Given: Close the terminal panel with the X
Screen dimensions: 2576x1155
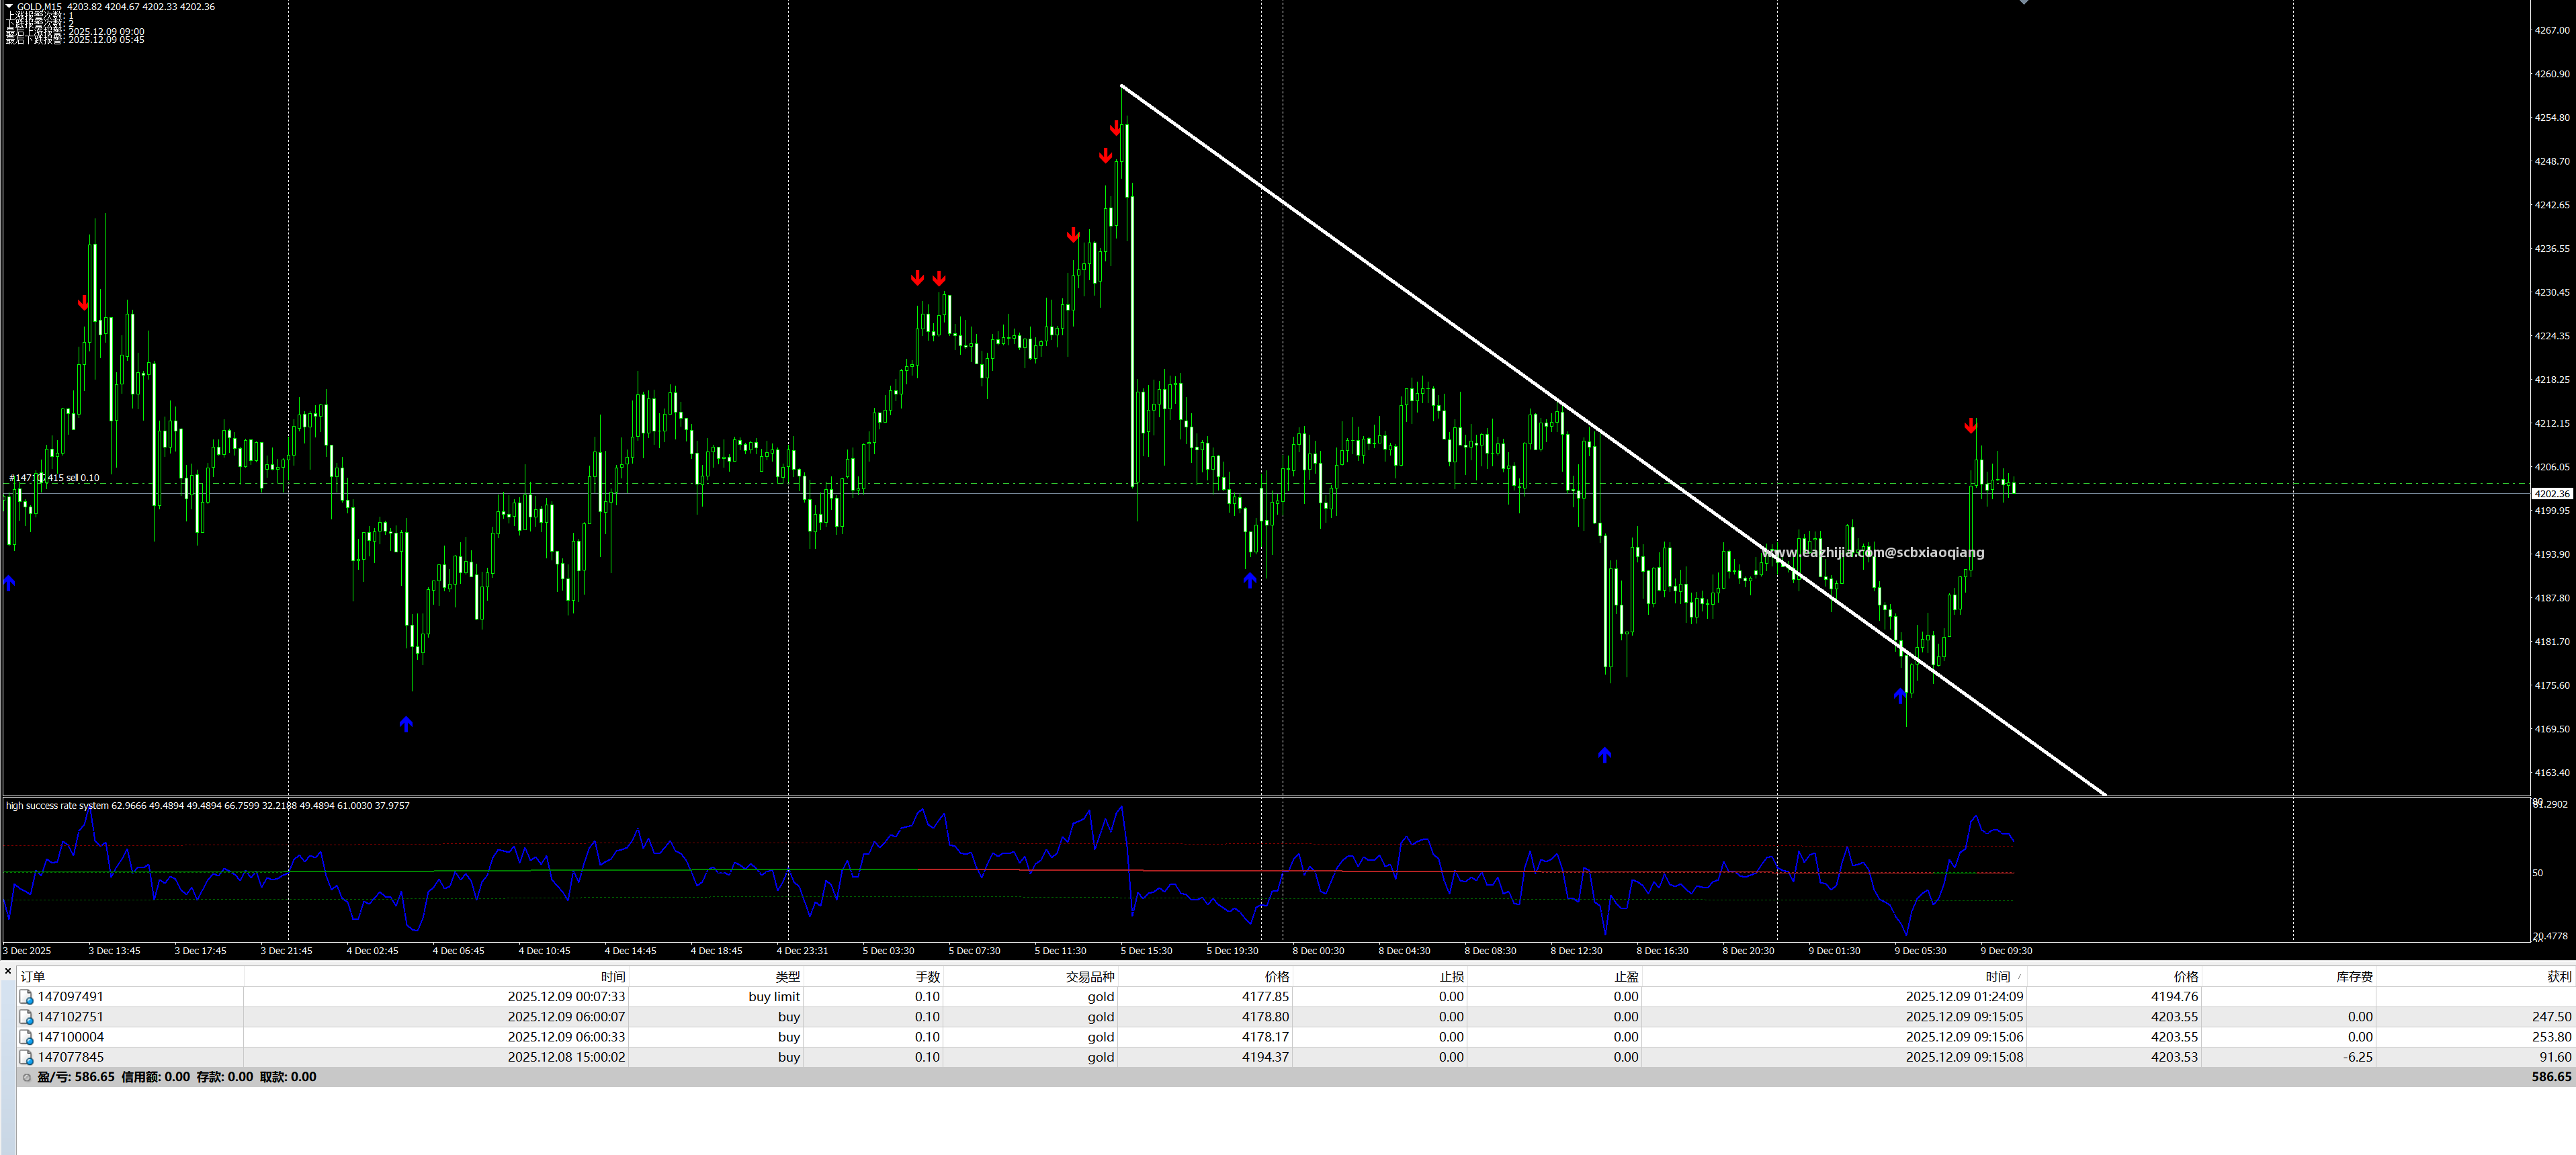Looking at the screenshot, I should 7,971.
